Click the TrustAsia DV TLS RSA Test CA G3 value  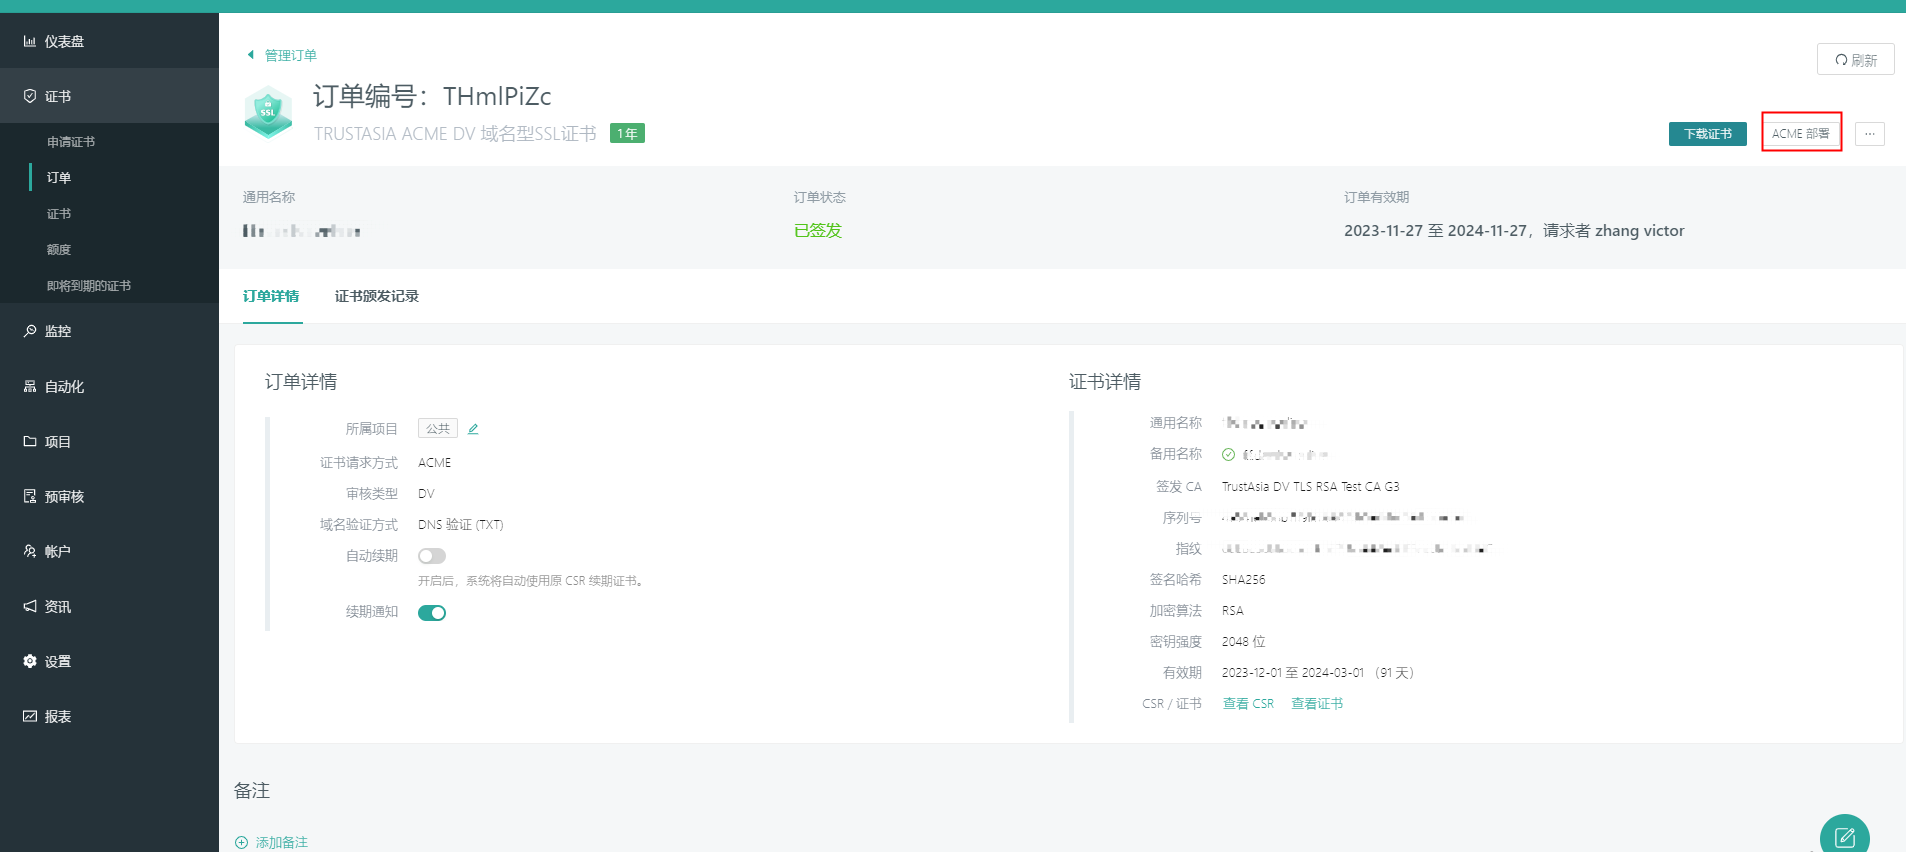click(1310, 487)
